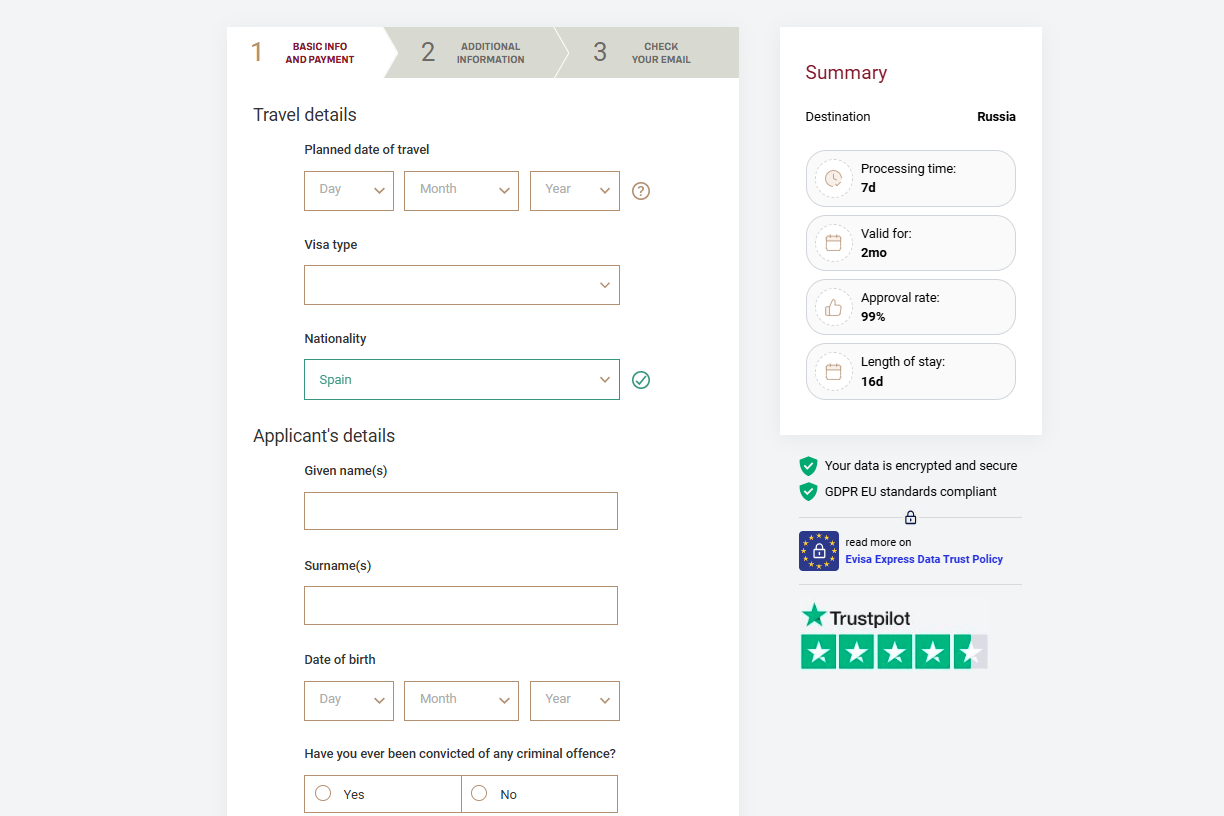Viewport: 1224px width, 816px height.
Task: Click the help icon beside travel date fields
Action: pyautogui.click(x=640, y=190)
